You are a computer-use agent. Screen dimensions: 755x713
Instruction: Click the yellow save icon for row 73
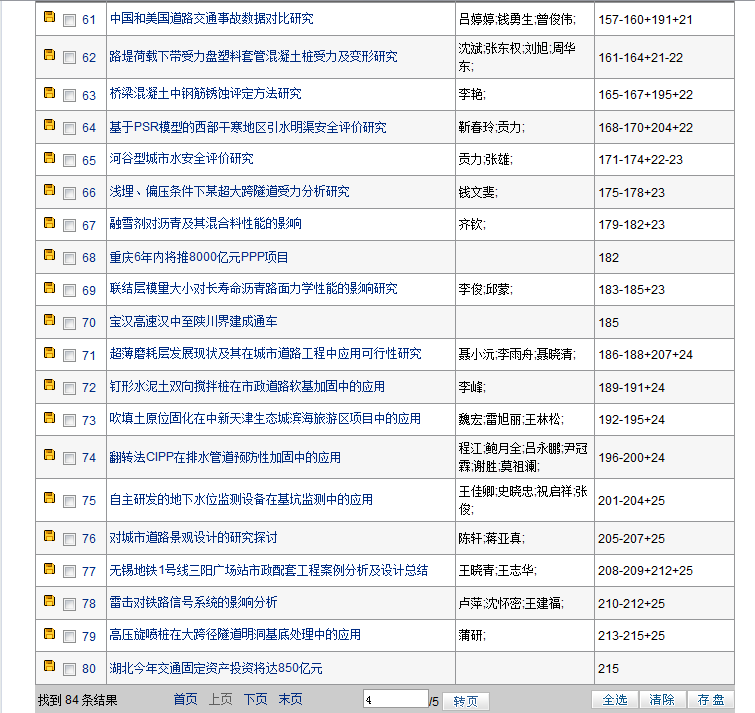click(x=49, y=419)
